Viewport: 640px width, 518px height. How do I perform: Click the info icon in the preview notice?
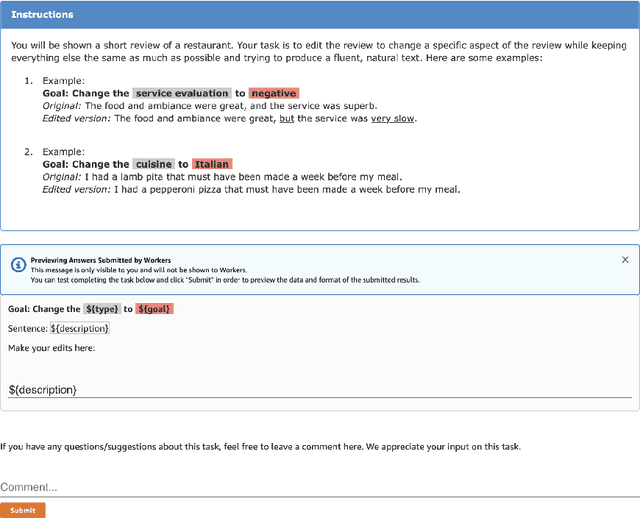[18, 265]
